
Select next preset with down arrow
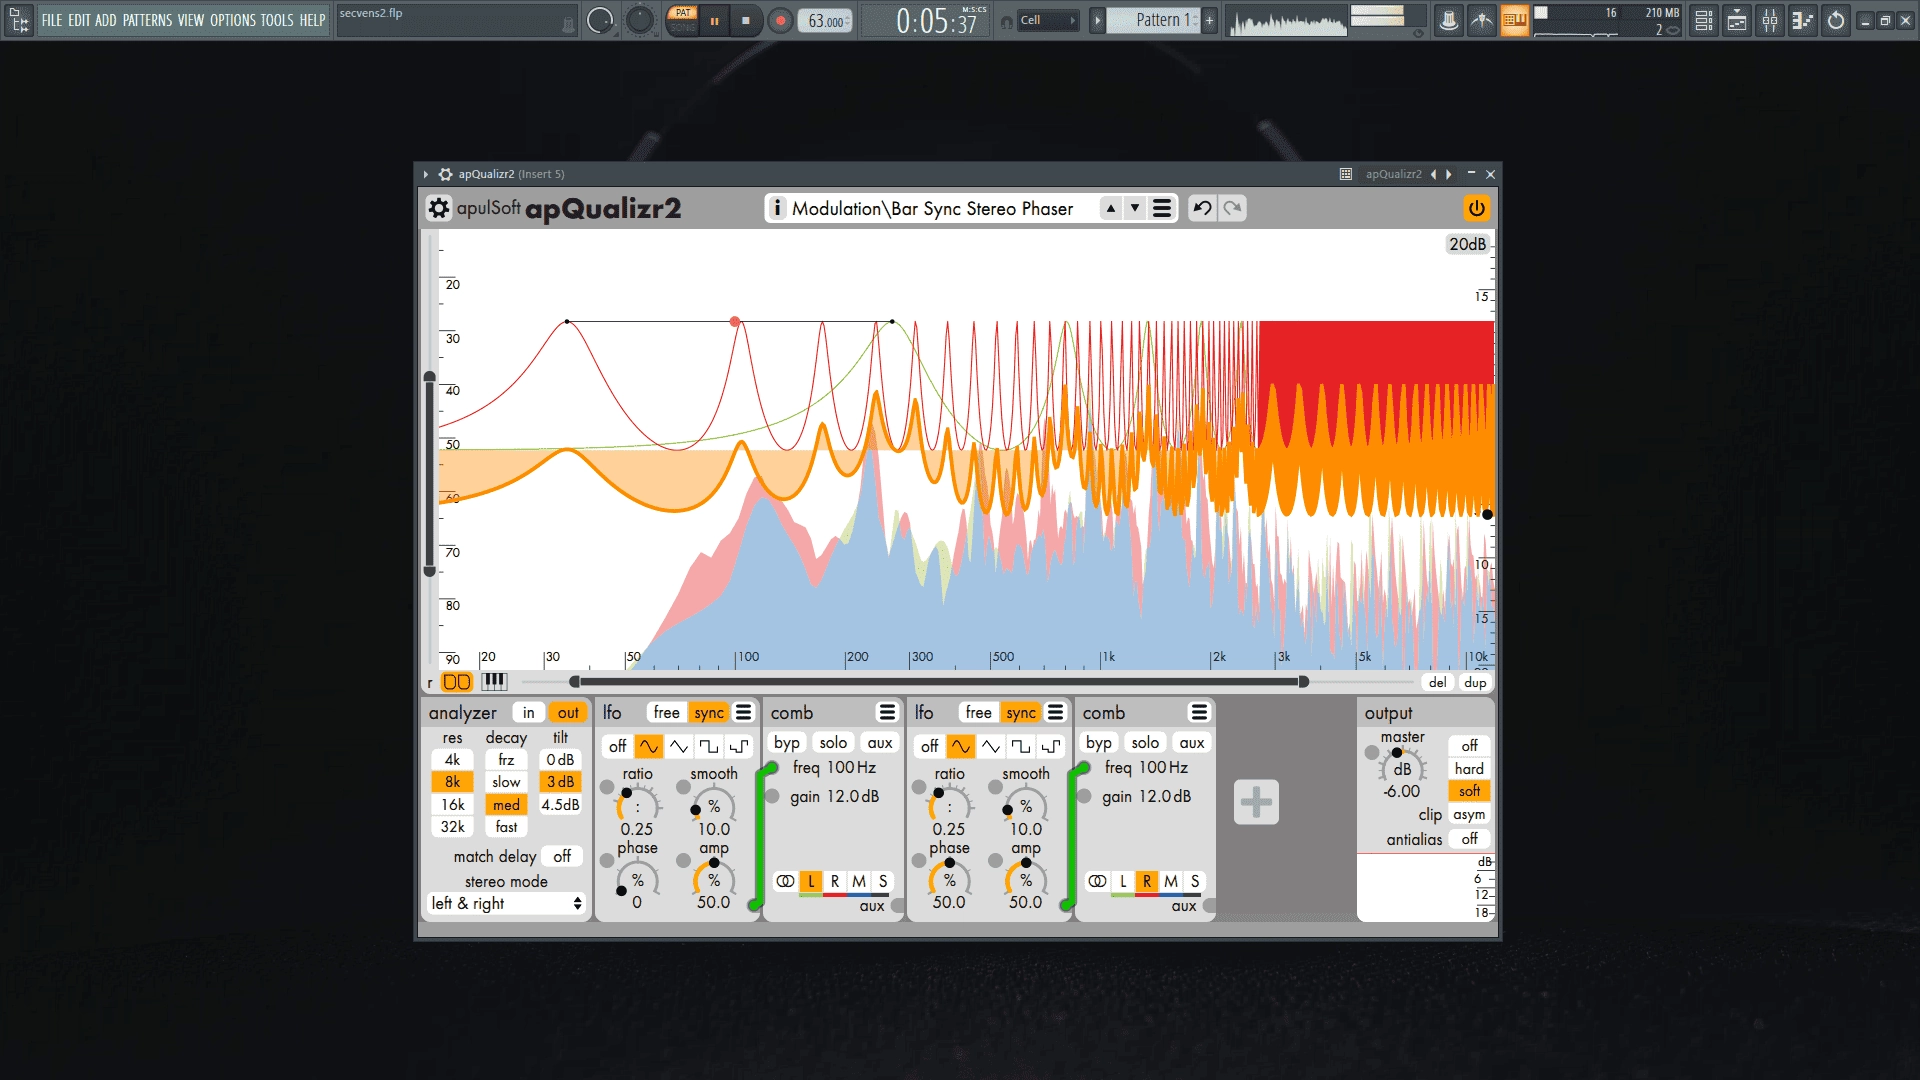[x=1135, y=208]
